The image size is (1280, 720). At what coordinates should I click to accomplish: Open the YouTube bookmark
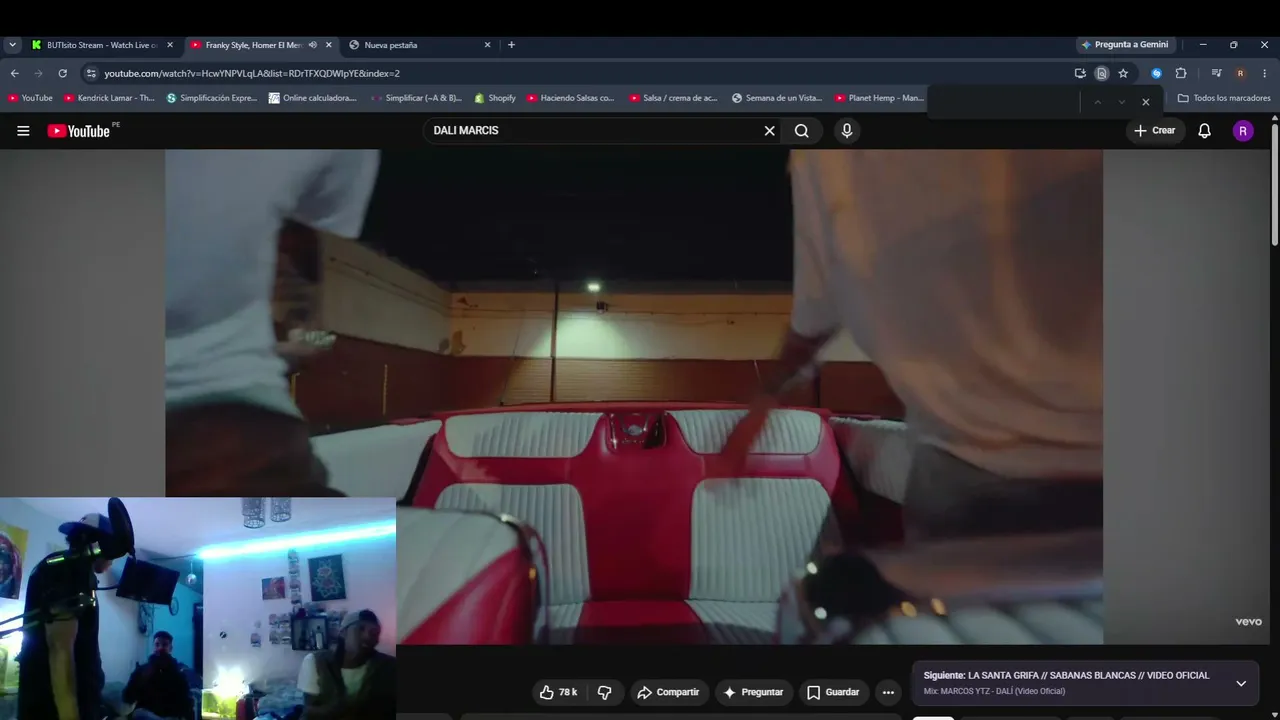30,98
